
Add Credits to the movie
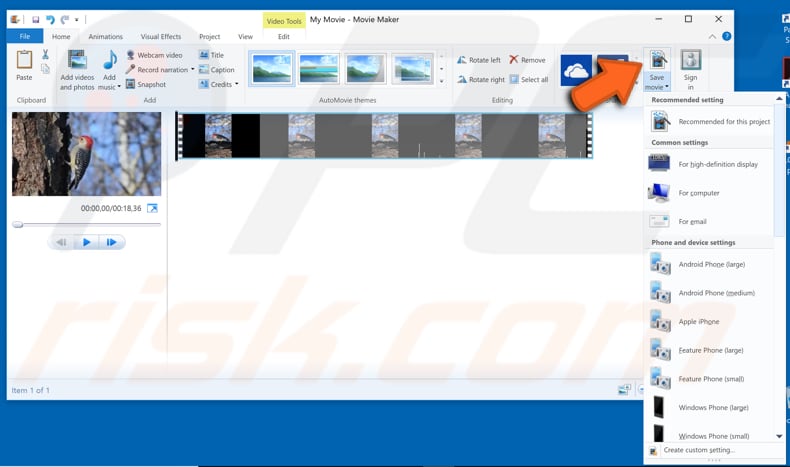(215, 84)
